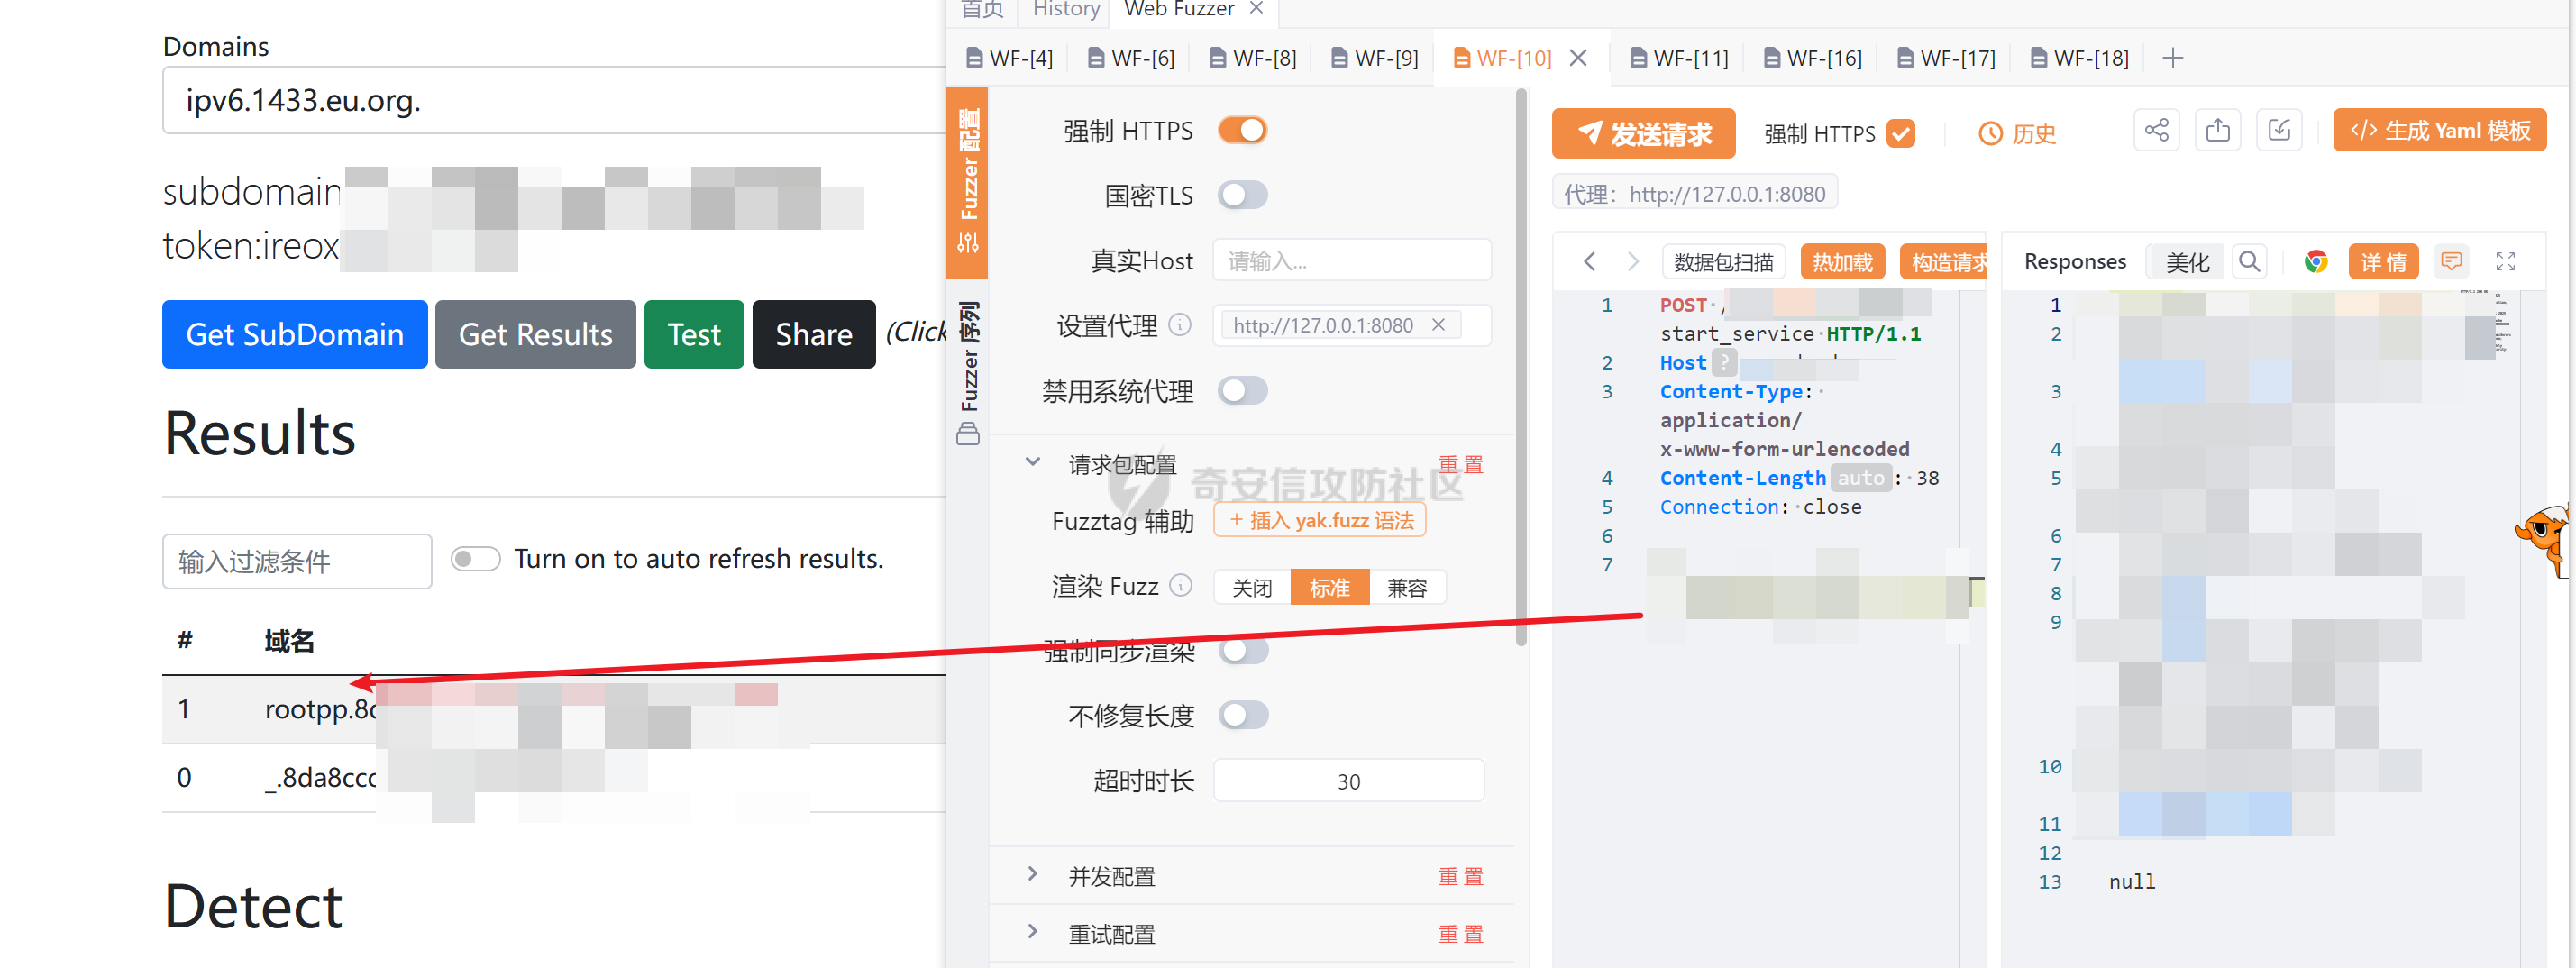Toggle 不修复长度 switch
This screenshot has width=2576, height=968.
(x=1244, y=715)
